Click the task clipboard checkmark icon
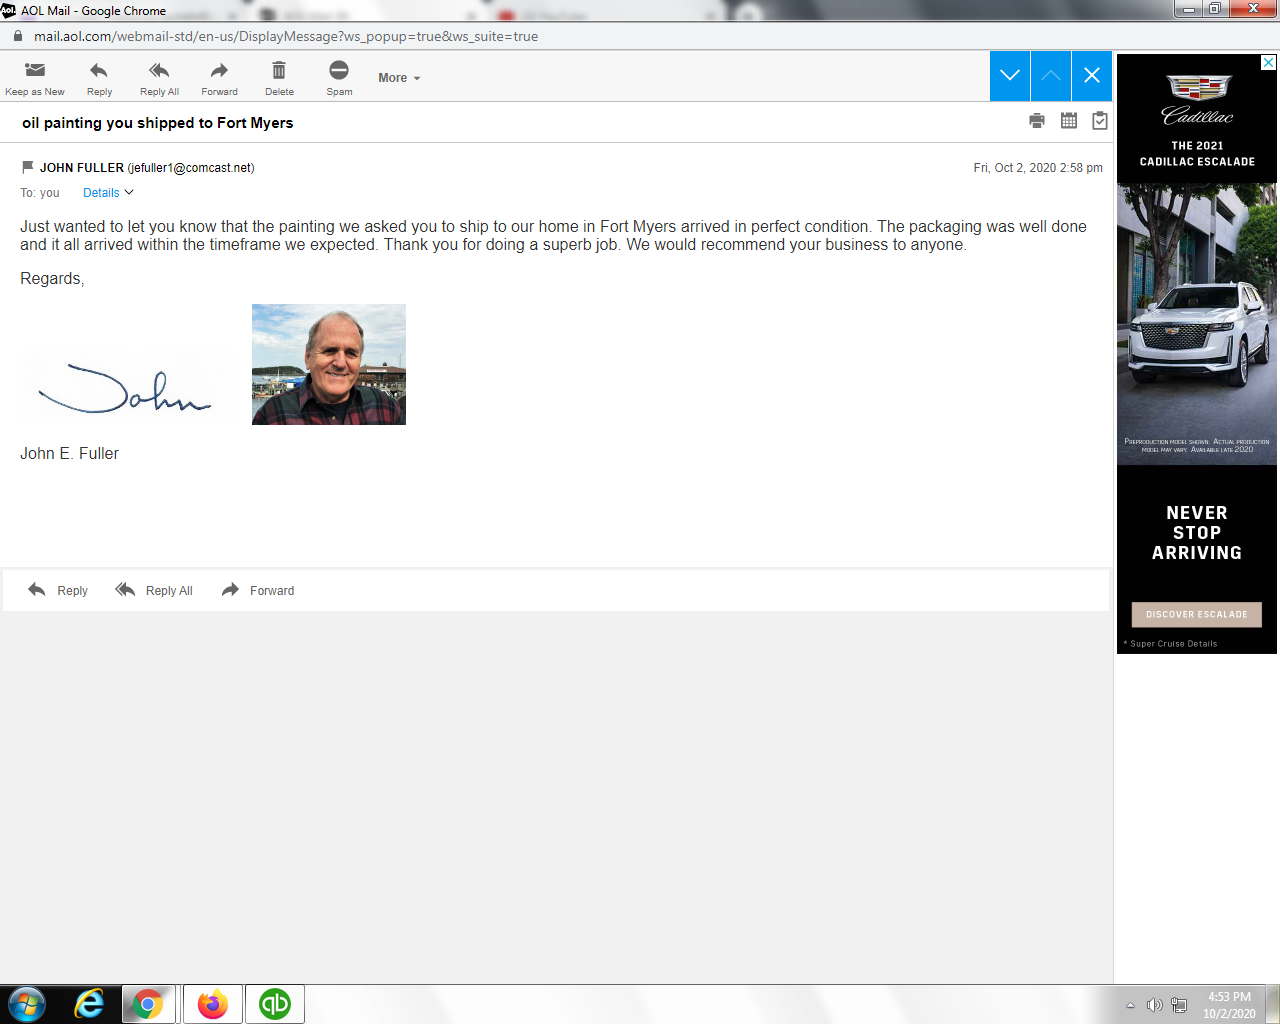The width and height of the screenshot is (1280, 1024). [1100, 121]
